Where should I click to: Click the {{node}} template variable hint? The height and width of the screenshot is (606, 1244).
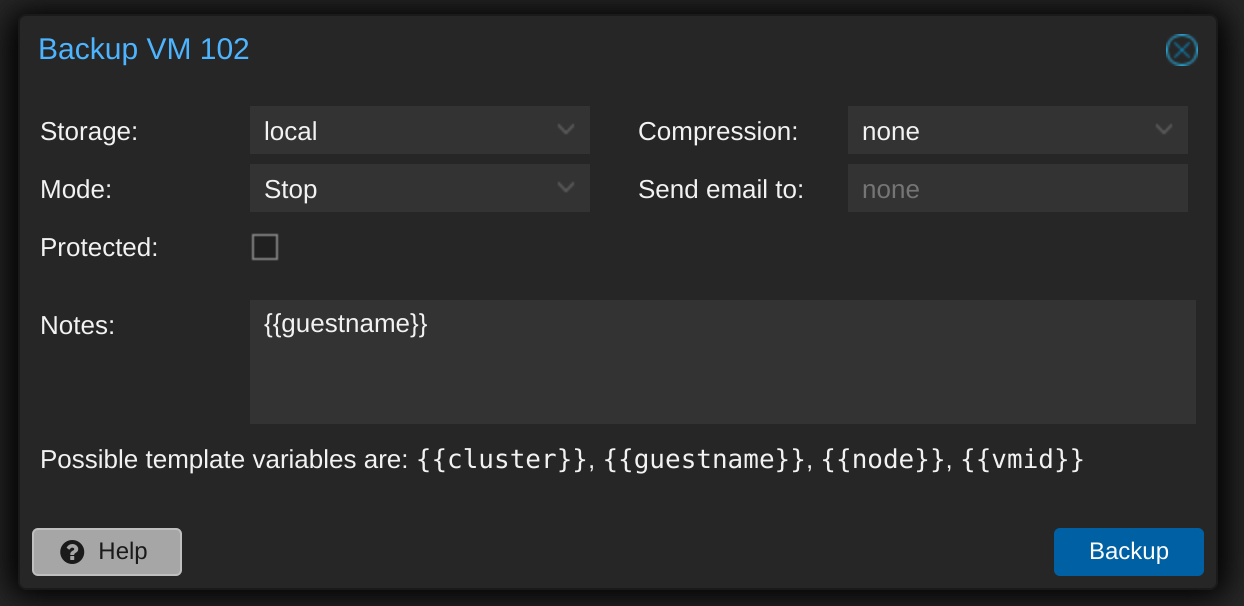(x=883, y=460)
